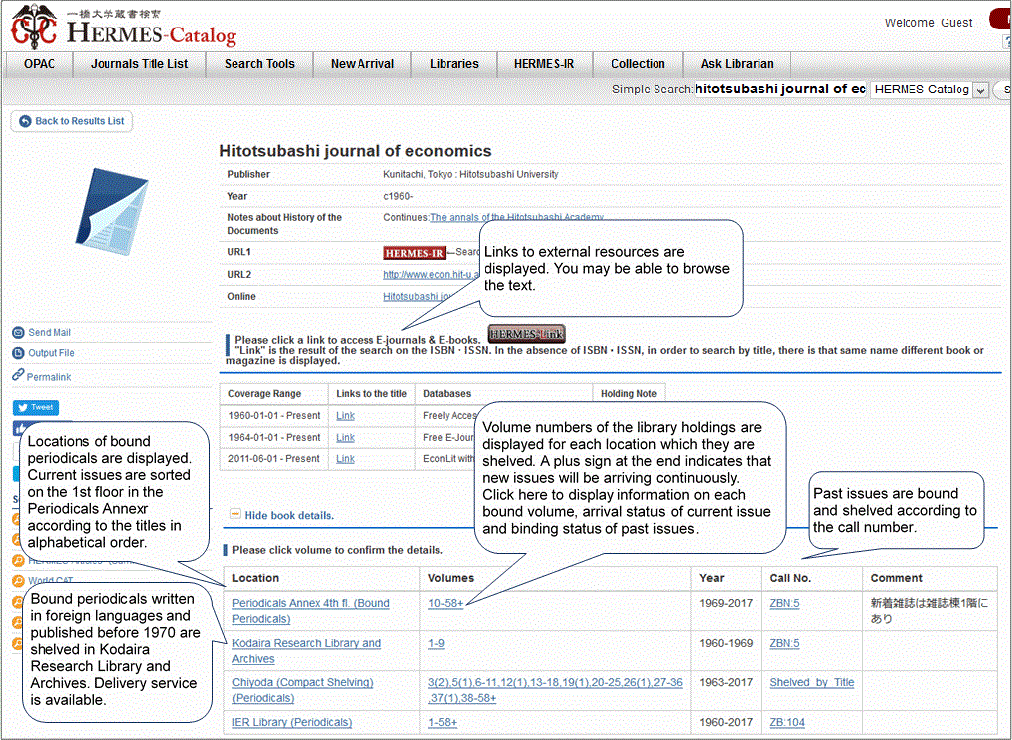Click Link for 1964-01-01 - Present coverage
This screenshot has height=740, width=1012.
point(345,438)
